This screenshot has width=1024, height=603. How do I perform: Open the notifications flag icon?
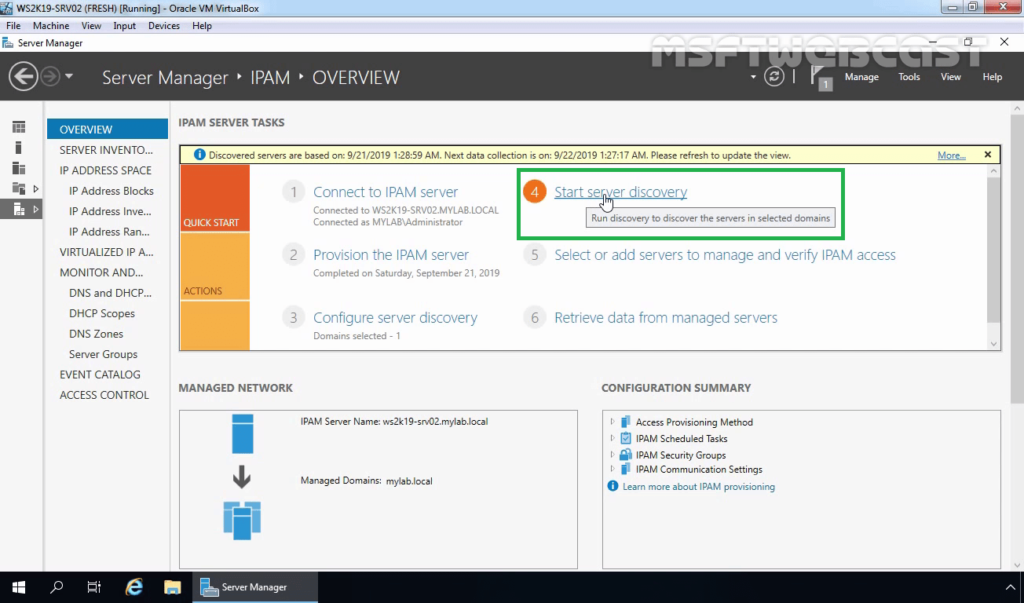coord(820,78)
